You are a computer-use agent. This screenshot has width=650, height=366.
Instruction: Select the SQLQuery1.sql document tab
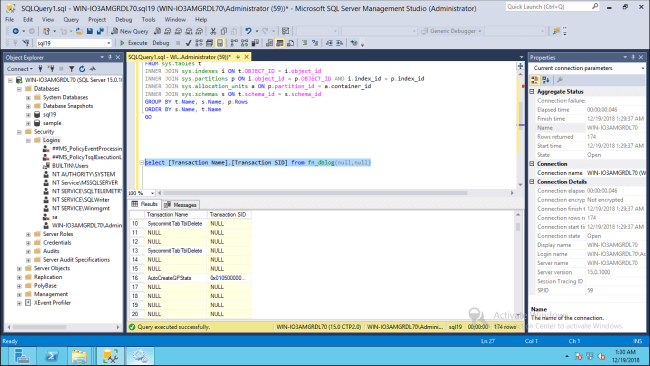tap(179, 57)
